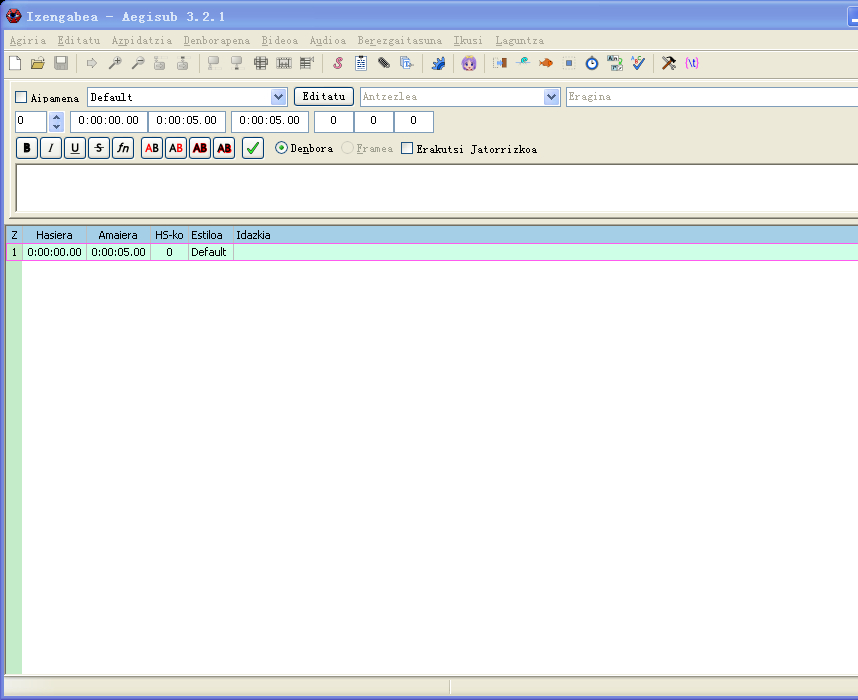Expand the Antzezlea combo box arrow

551,97
